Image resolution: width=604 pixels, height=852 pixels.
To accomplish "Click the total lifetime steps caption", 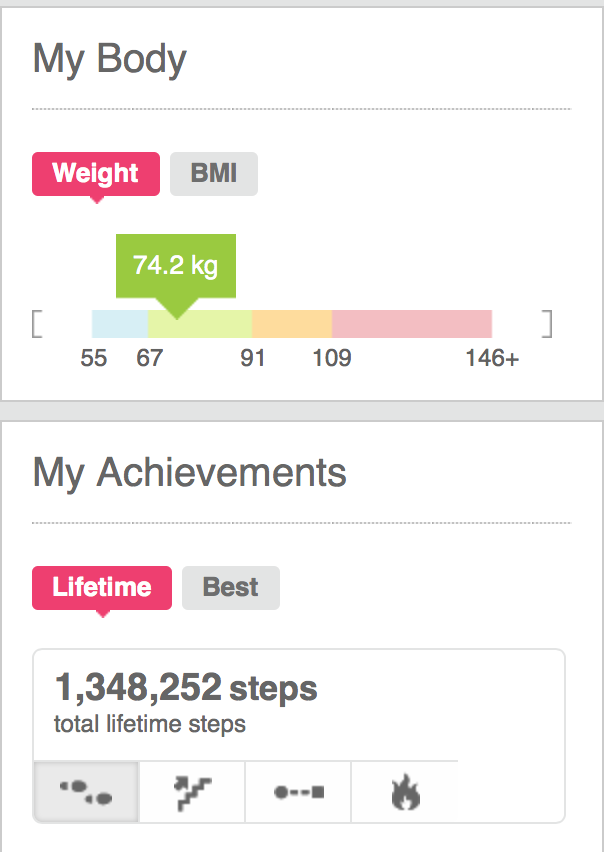I will (x=150, y=724).
